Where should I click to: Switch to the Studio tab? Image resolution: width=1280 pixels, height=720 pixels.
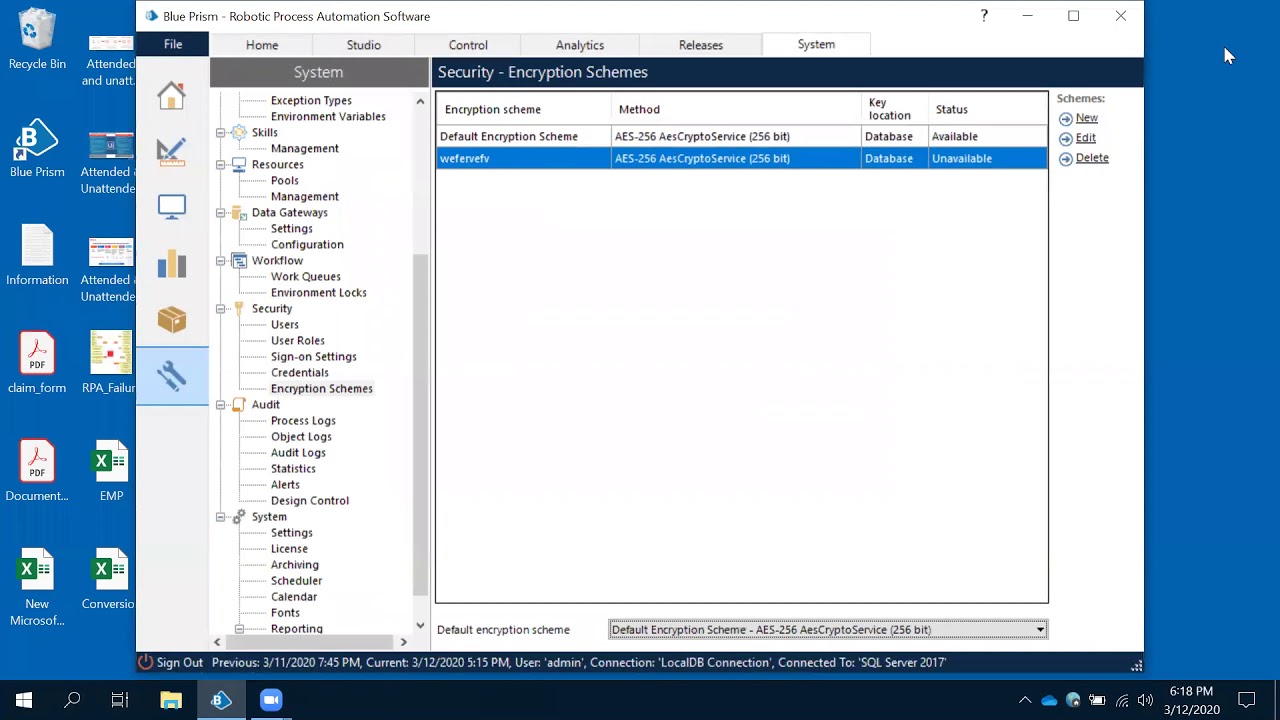point(364,45)
